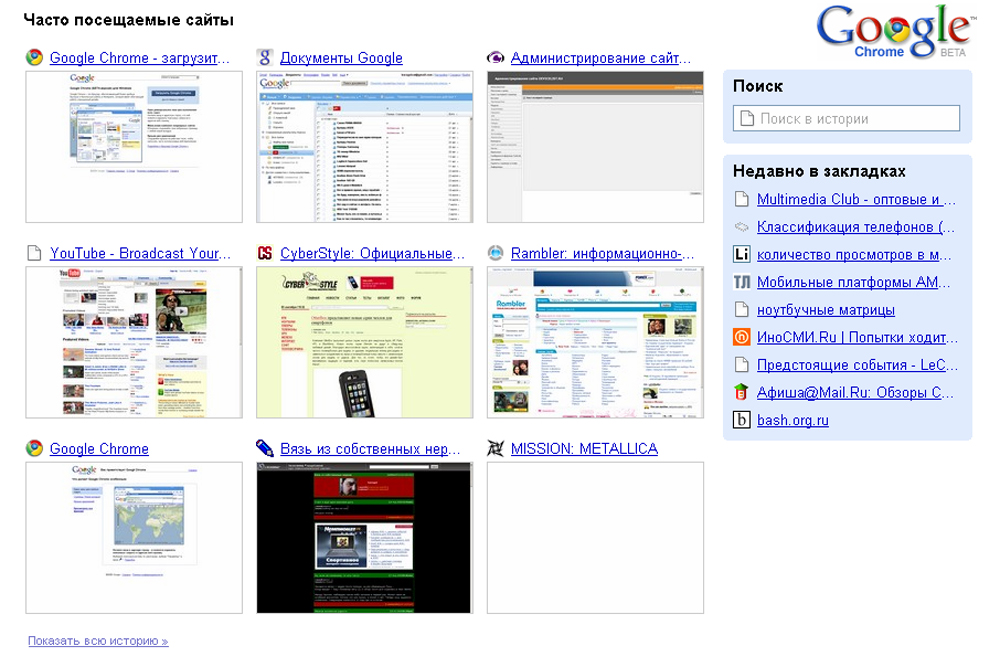Image resolution: width=1000 pixels, height=667 pixels.
Task: Click the orange ИноСМИ.Ru bookmark icon
Action: [742, 337]
